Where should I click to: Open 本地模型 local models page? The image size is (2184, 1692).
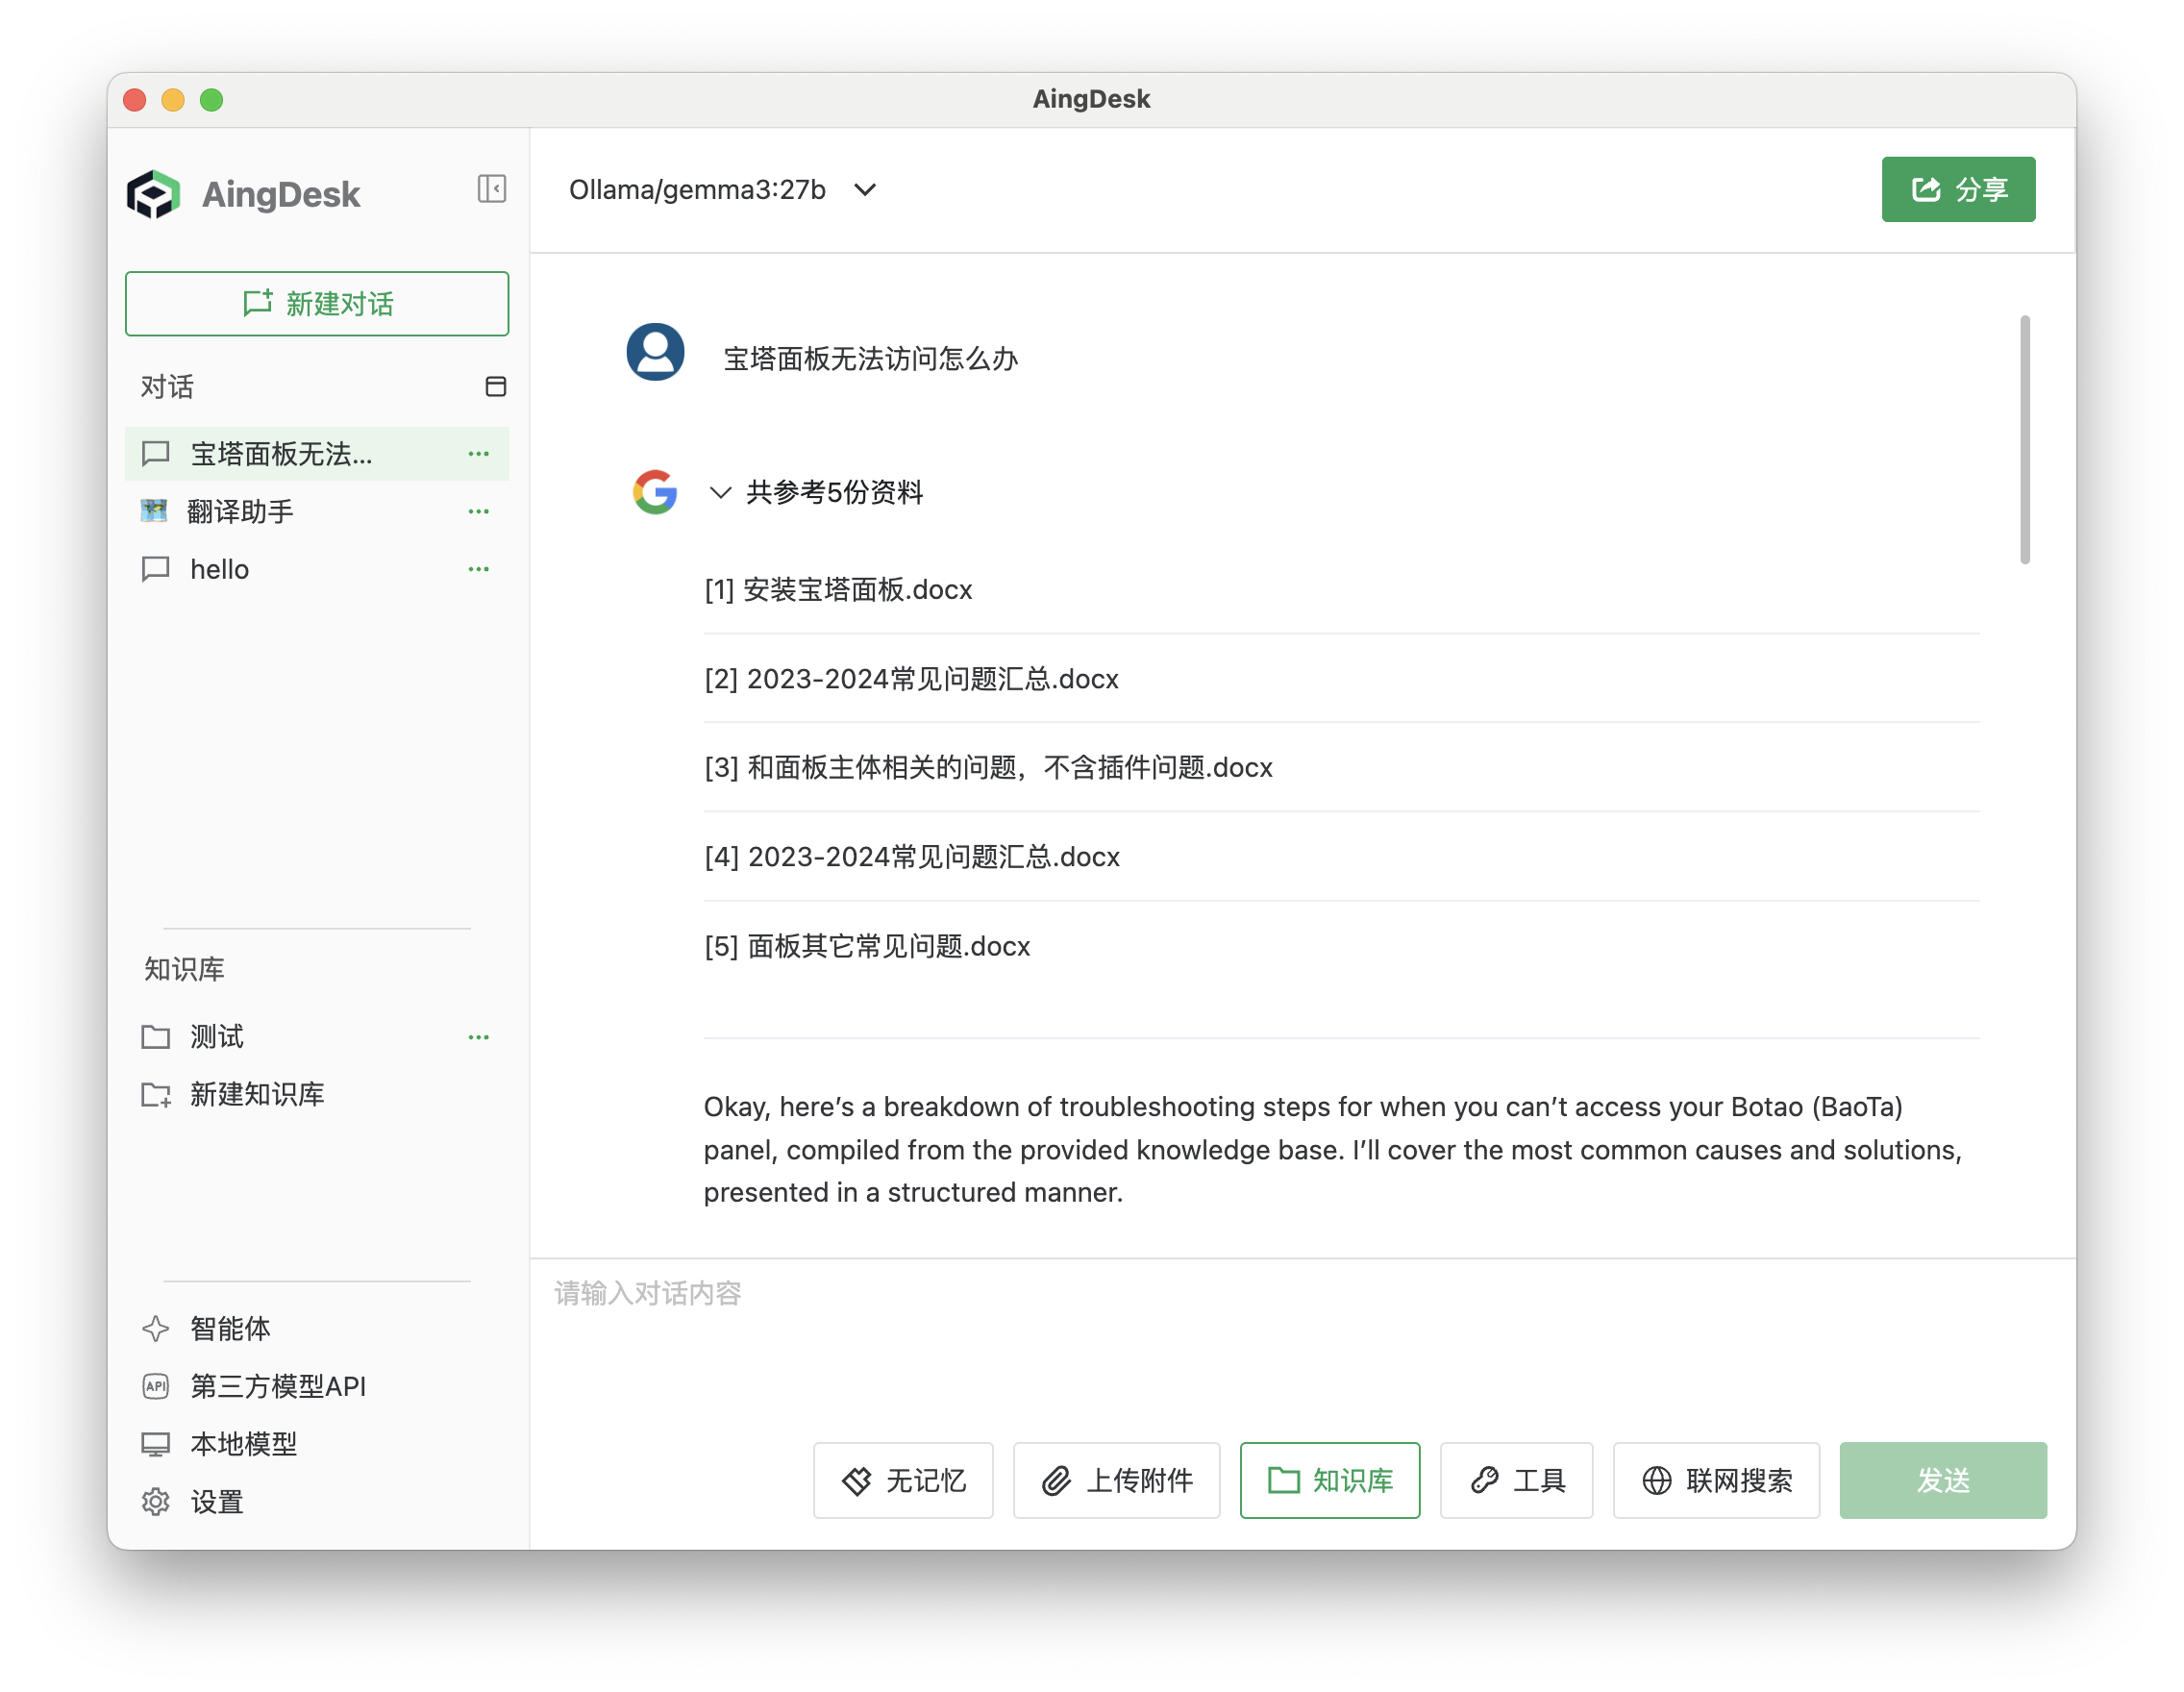click(243, 1445)
